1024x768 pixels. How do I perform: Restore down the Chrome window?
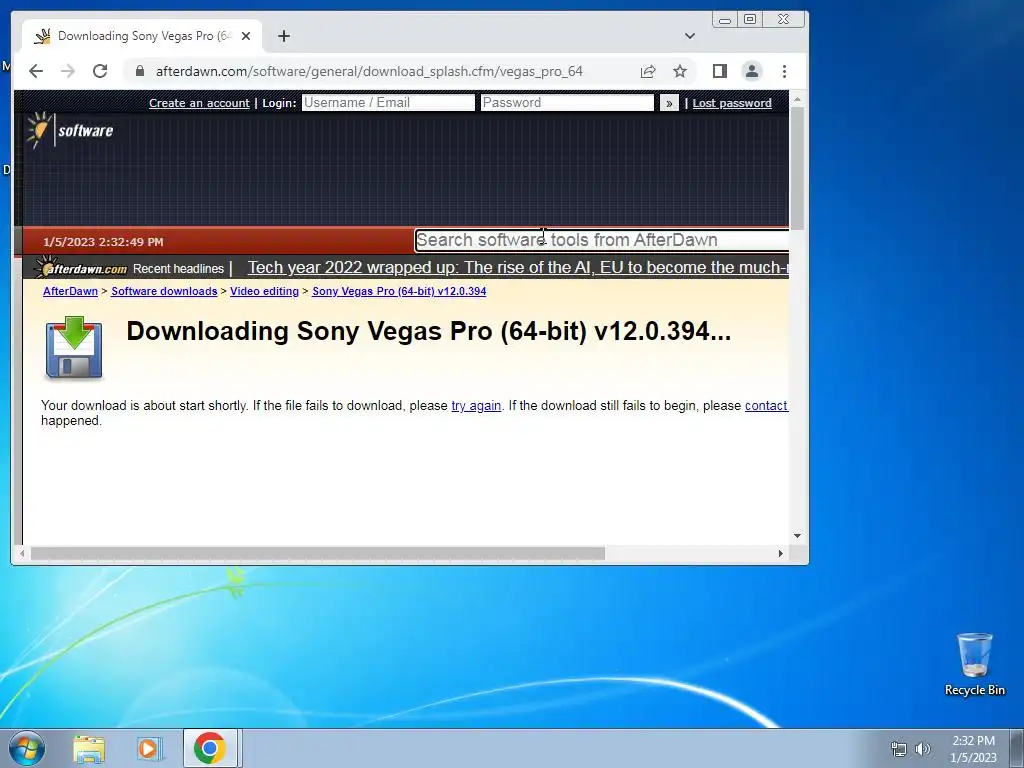(750, 20)
